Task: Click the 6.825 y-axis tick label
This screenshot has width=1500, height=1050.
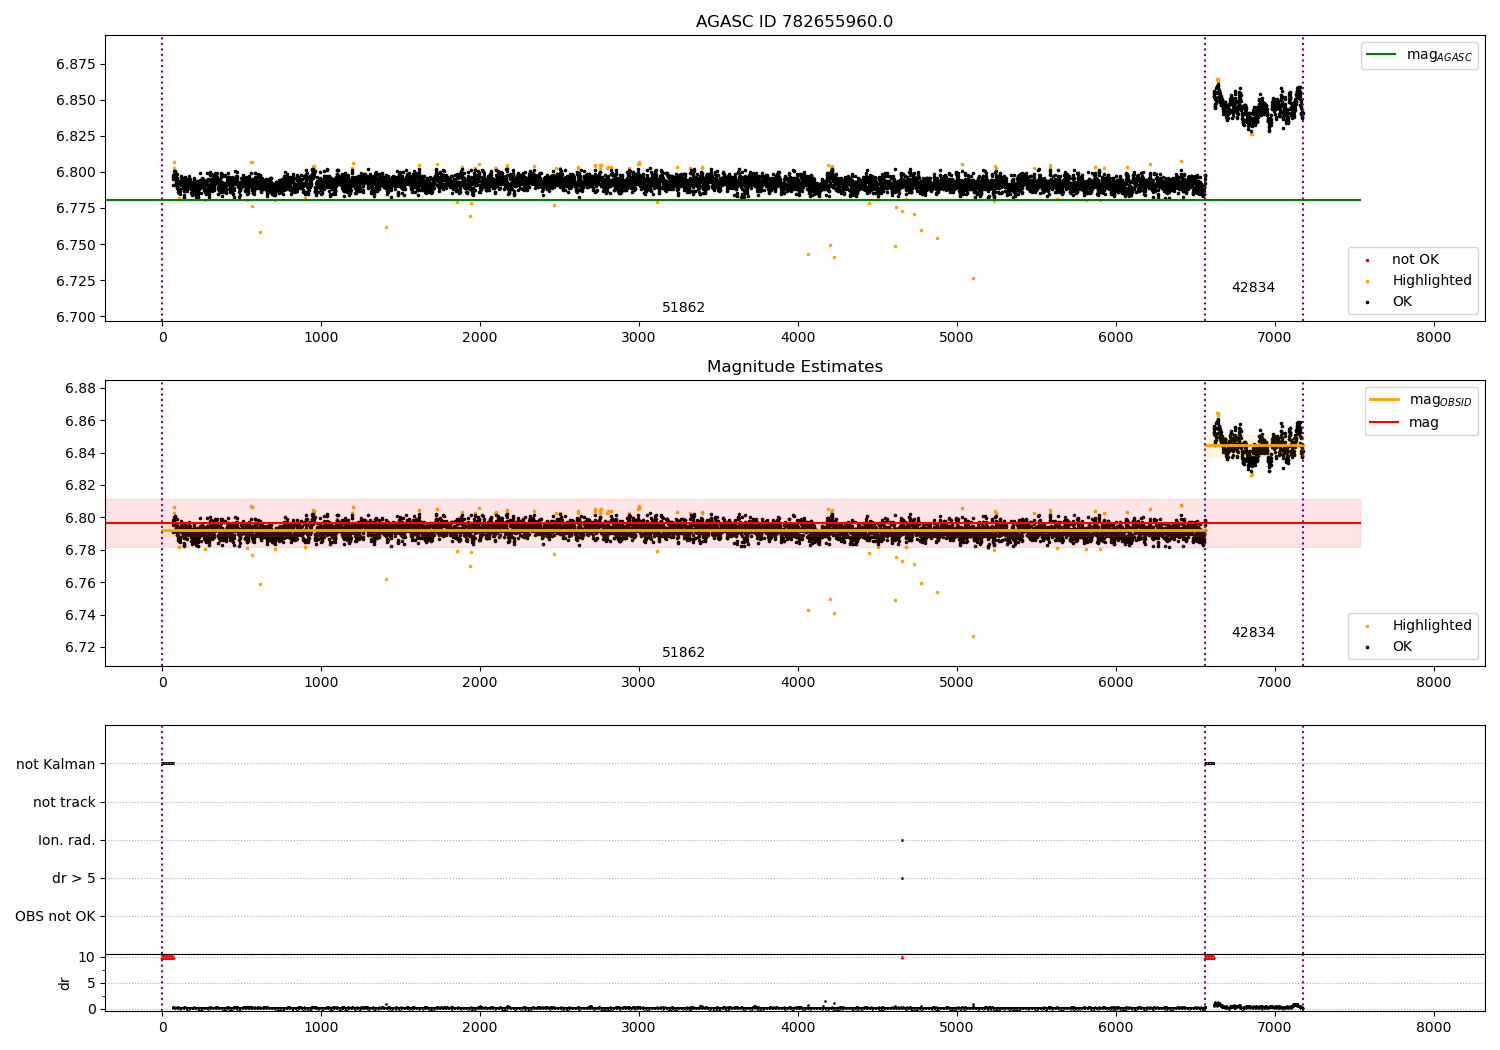Action: [x=76, y=137]
